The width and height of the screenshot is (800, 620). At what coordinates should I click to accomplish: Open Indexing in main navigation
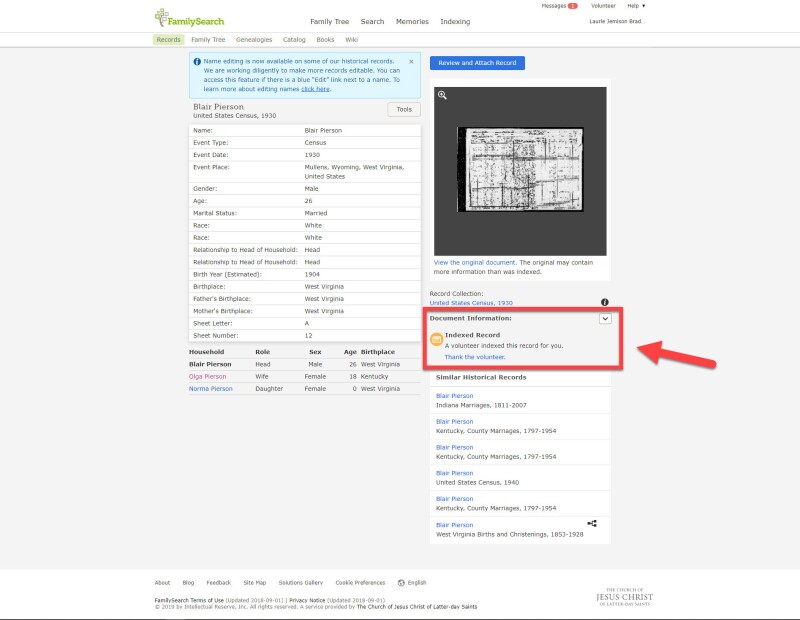[x=455, y=21]
